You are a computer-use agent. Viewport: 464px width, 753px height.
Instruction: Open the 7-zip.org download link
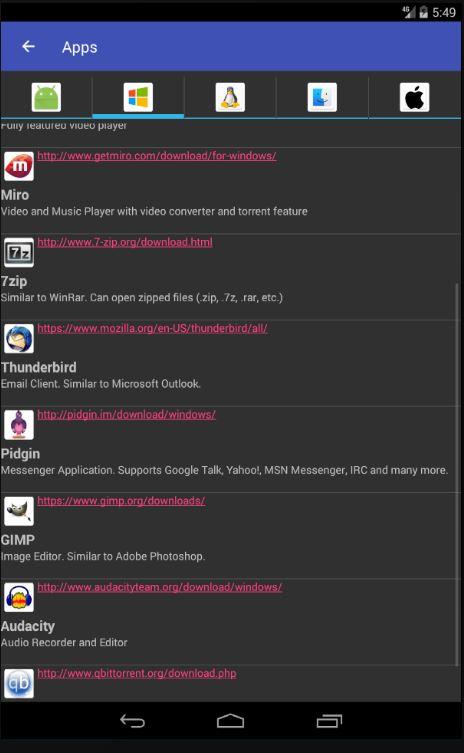click(x=125, y=242)
